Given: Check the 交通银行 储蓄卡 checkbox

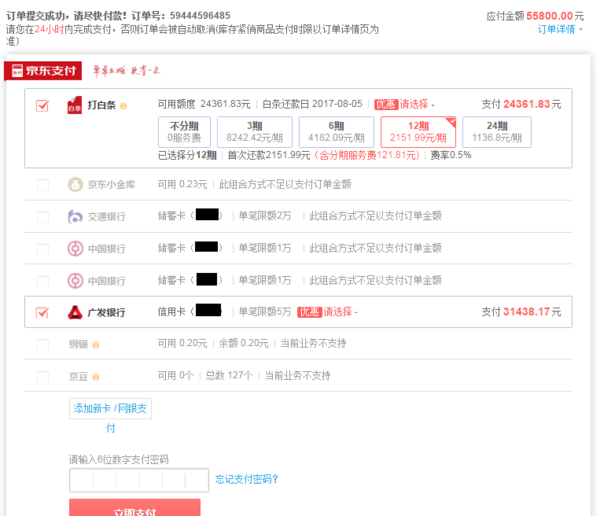Looking at the screenshot, I should (x=42, y=217).
